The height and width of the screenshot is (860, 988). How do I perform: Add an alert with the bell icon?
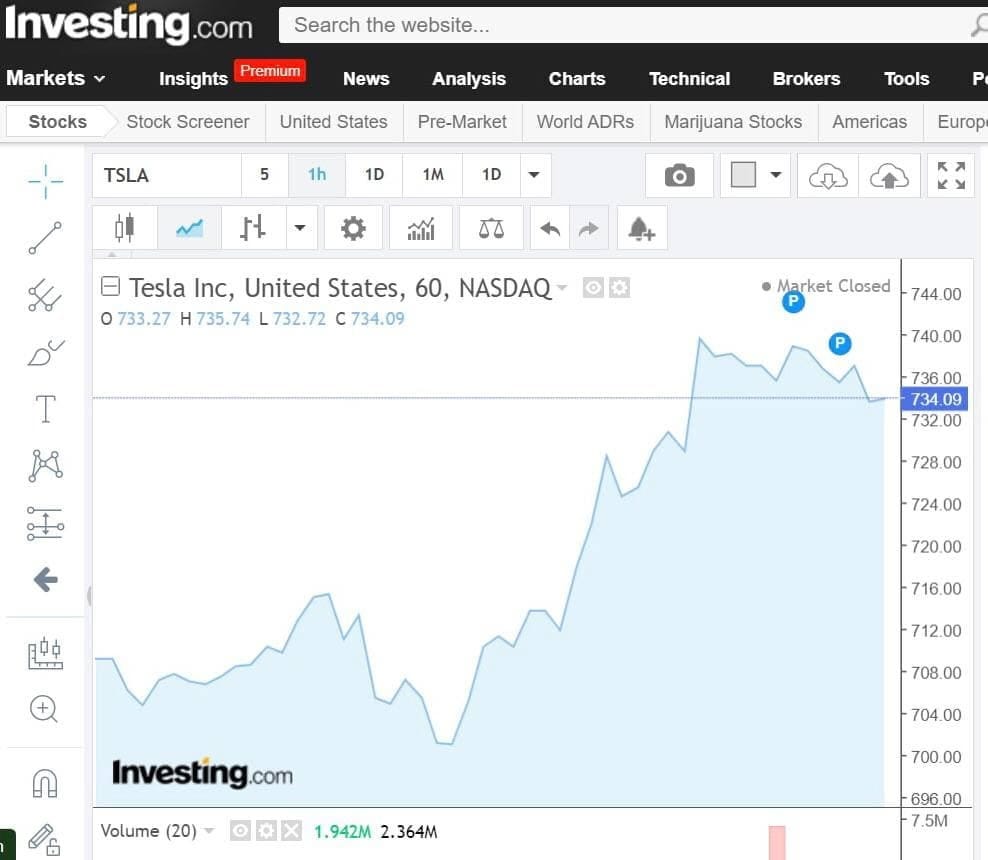pyautogui.click(x=641, y=228)
